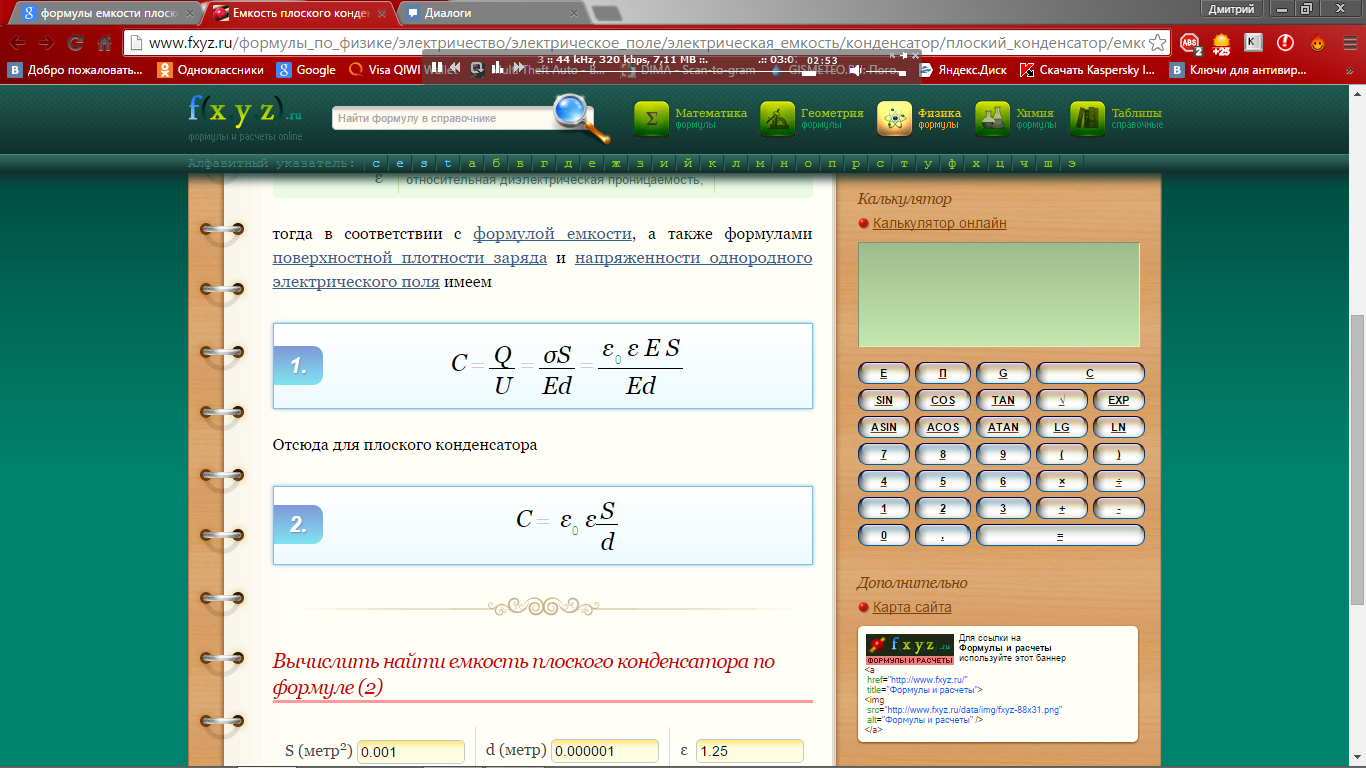This screenshot has width=1366, height=768.
Task: Open the Карта сайта link
Action: [912, 607]
